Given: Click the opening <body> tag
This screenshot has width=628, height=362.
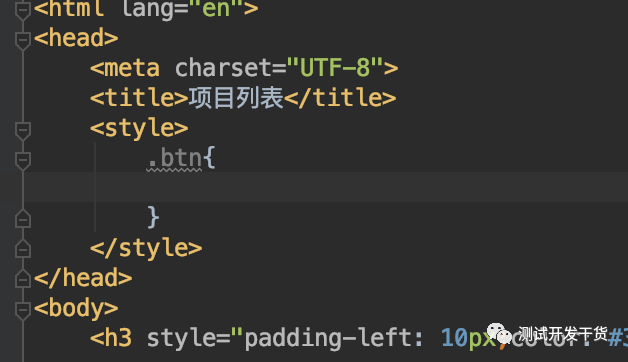Looking at the screenshot, I should tap(76, 308).
